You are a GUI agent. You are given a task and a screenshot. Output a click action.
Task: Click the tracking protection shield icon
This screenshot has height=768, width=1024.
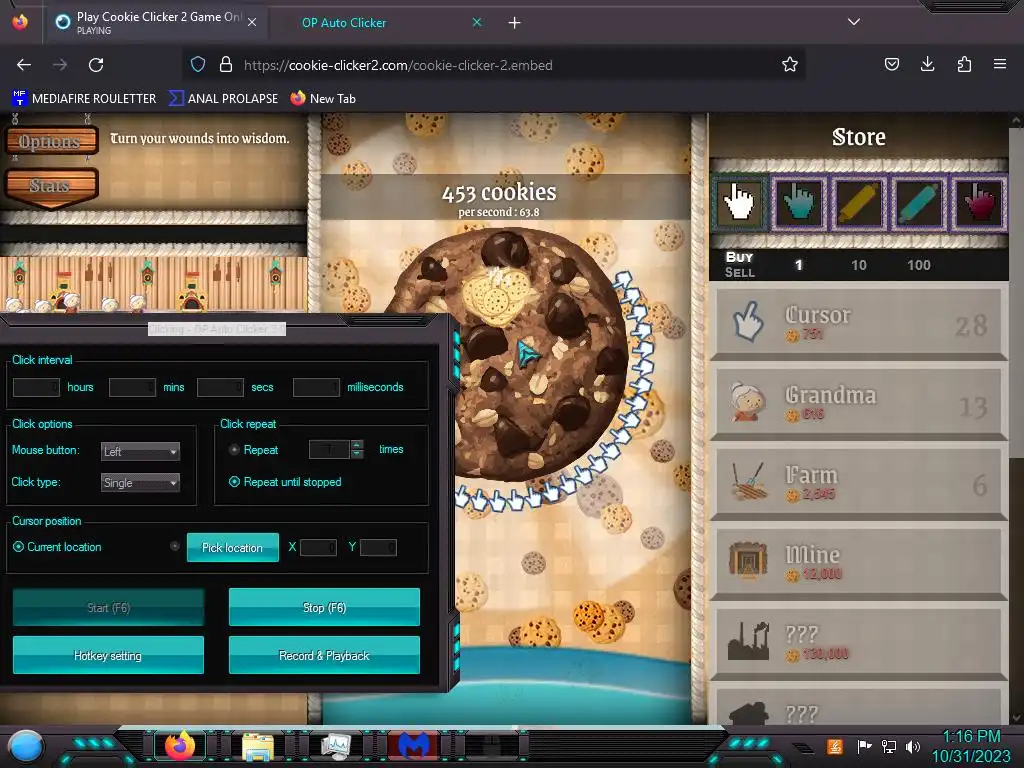[198, 64]
